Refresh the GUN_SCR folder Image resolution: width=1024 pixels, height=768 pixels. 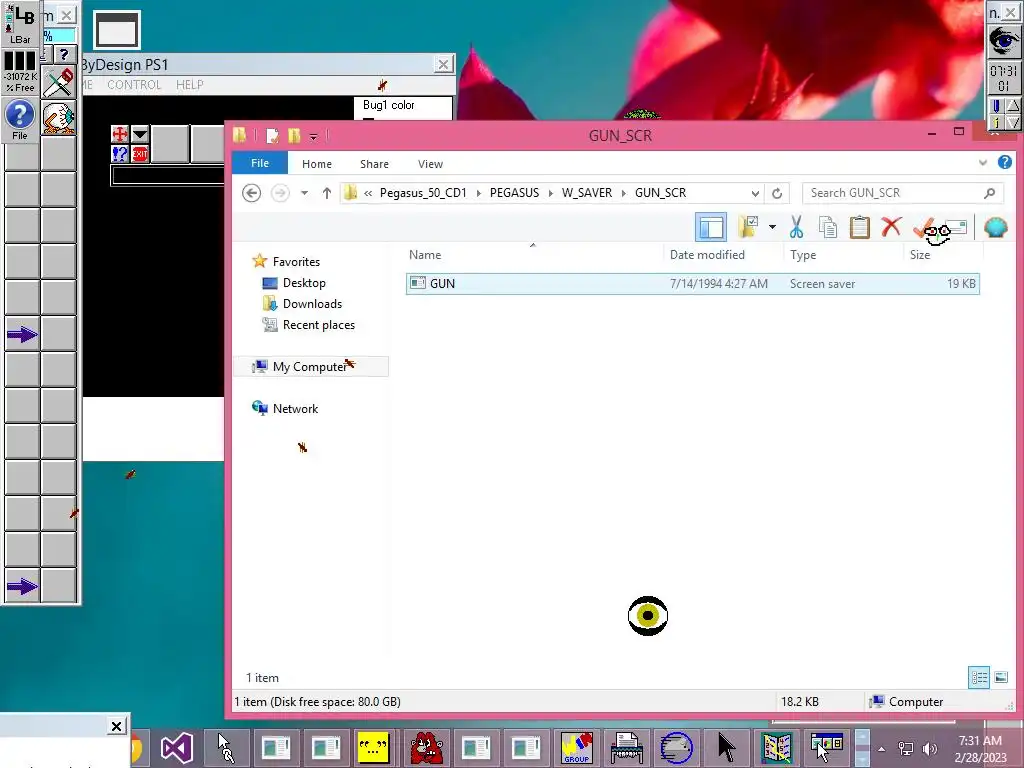pyautogui.click(x=776, y=193)
